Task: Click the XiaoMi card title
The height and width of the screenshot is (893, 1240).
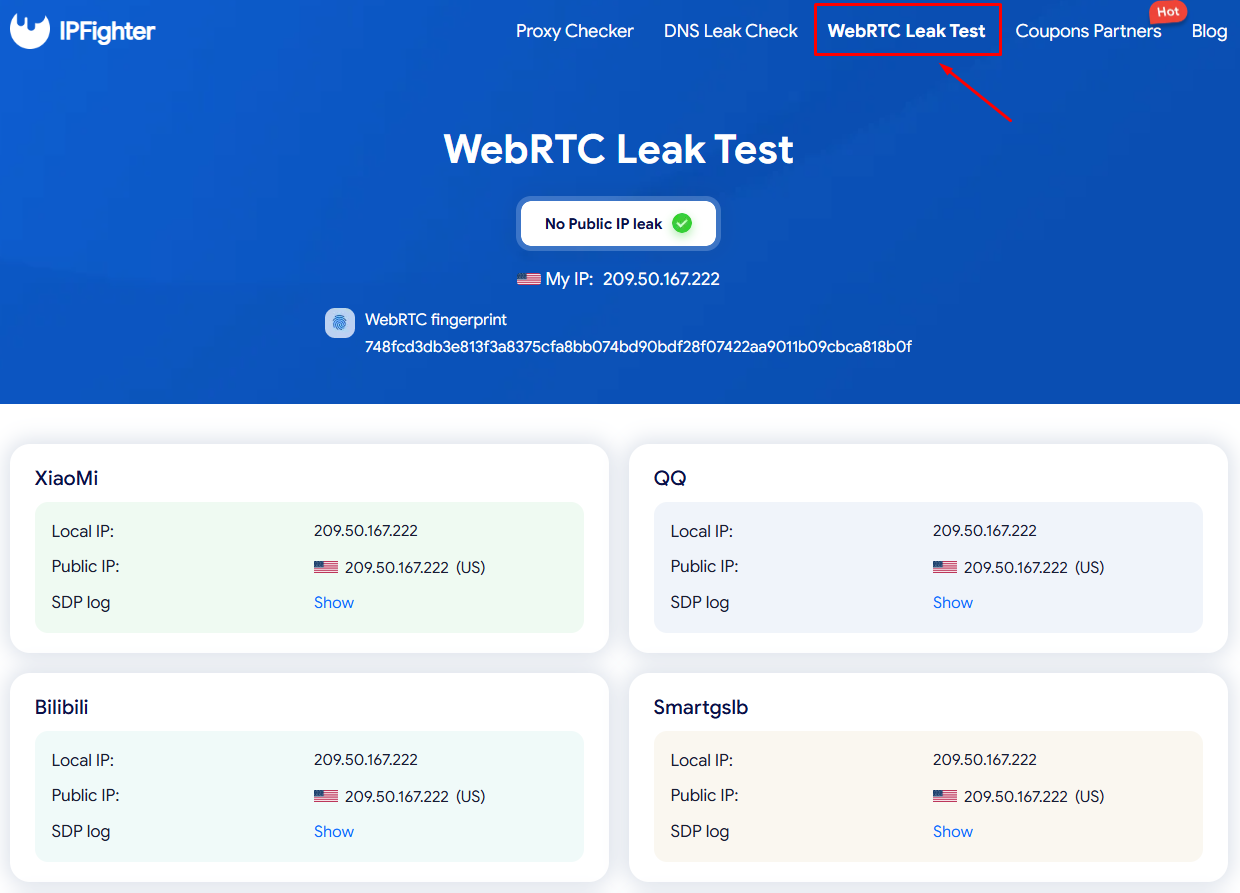Action: 67,478
